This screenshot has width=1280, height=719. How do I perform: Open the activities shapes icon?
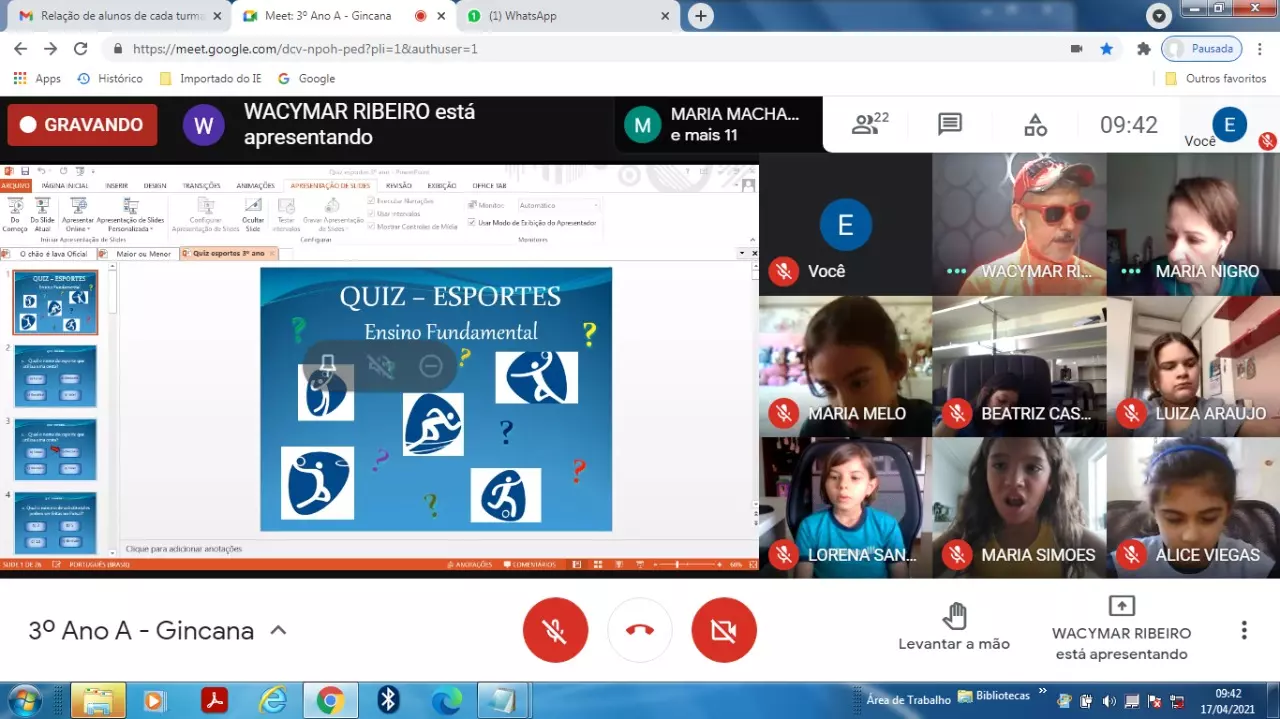[1035, 125]
